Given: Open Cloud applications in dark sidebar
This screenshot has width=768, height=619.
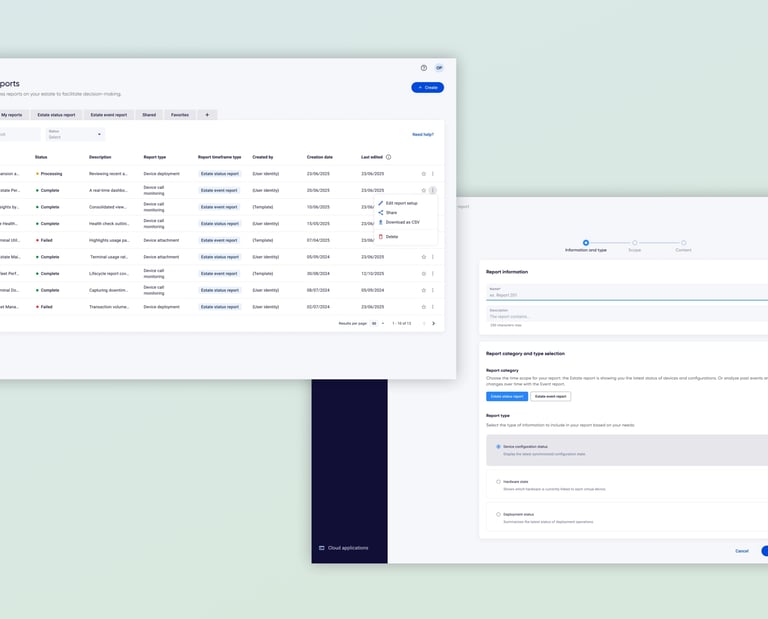Looking at the screenshot, I should pyautogui.click(x=343, y=548).
